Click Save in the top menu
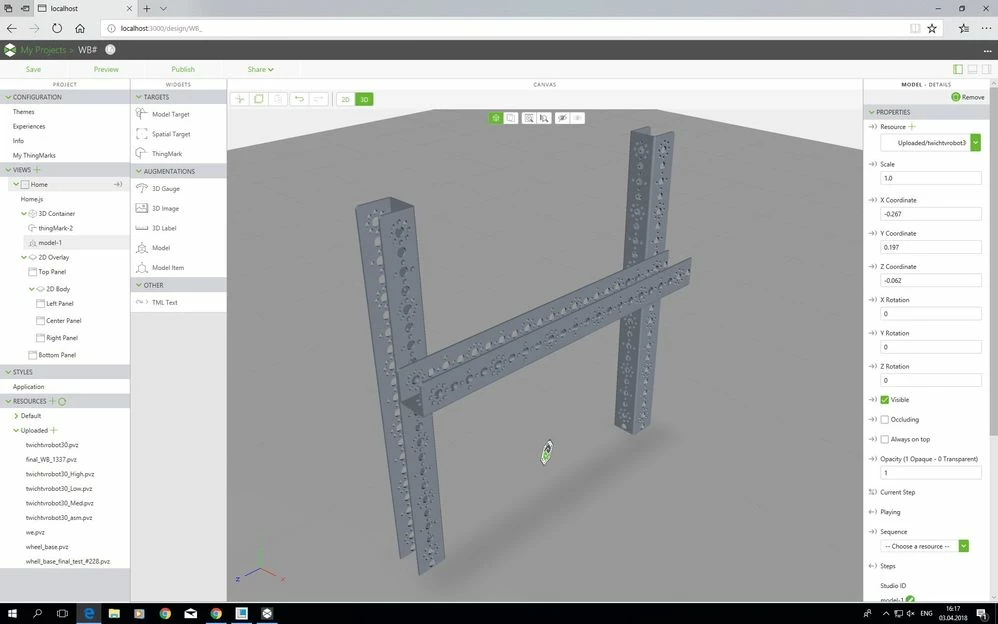998x624 pixels. (33, 69)
